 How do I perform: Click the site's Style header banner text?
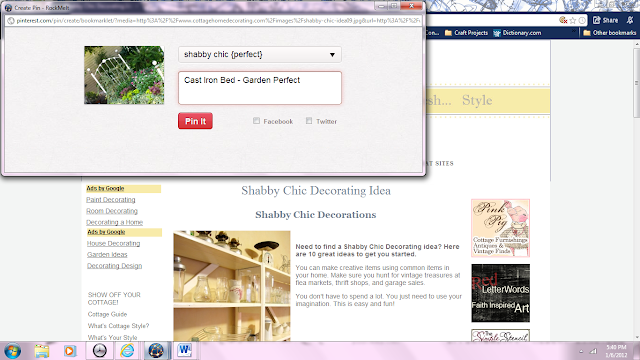477,100
